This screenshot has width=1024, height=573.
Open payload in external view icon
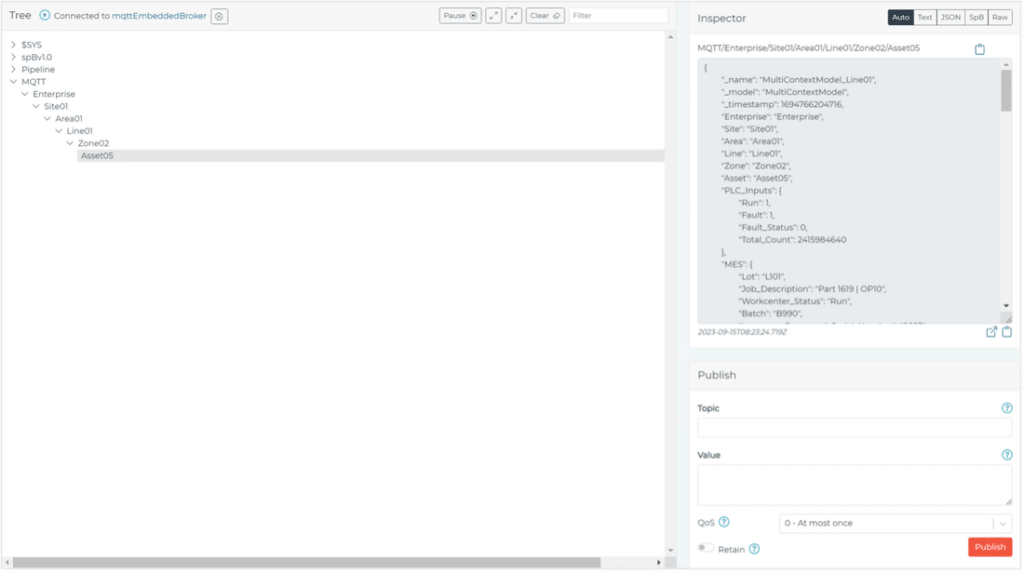991,332
